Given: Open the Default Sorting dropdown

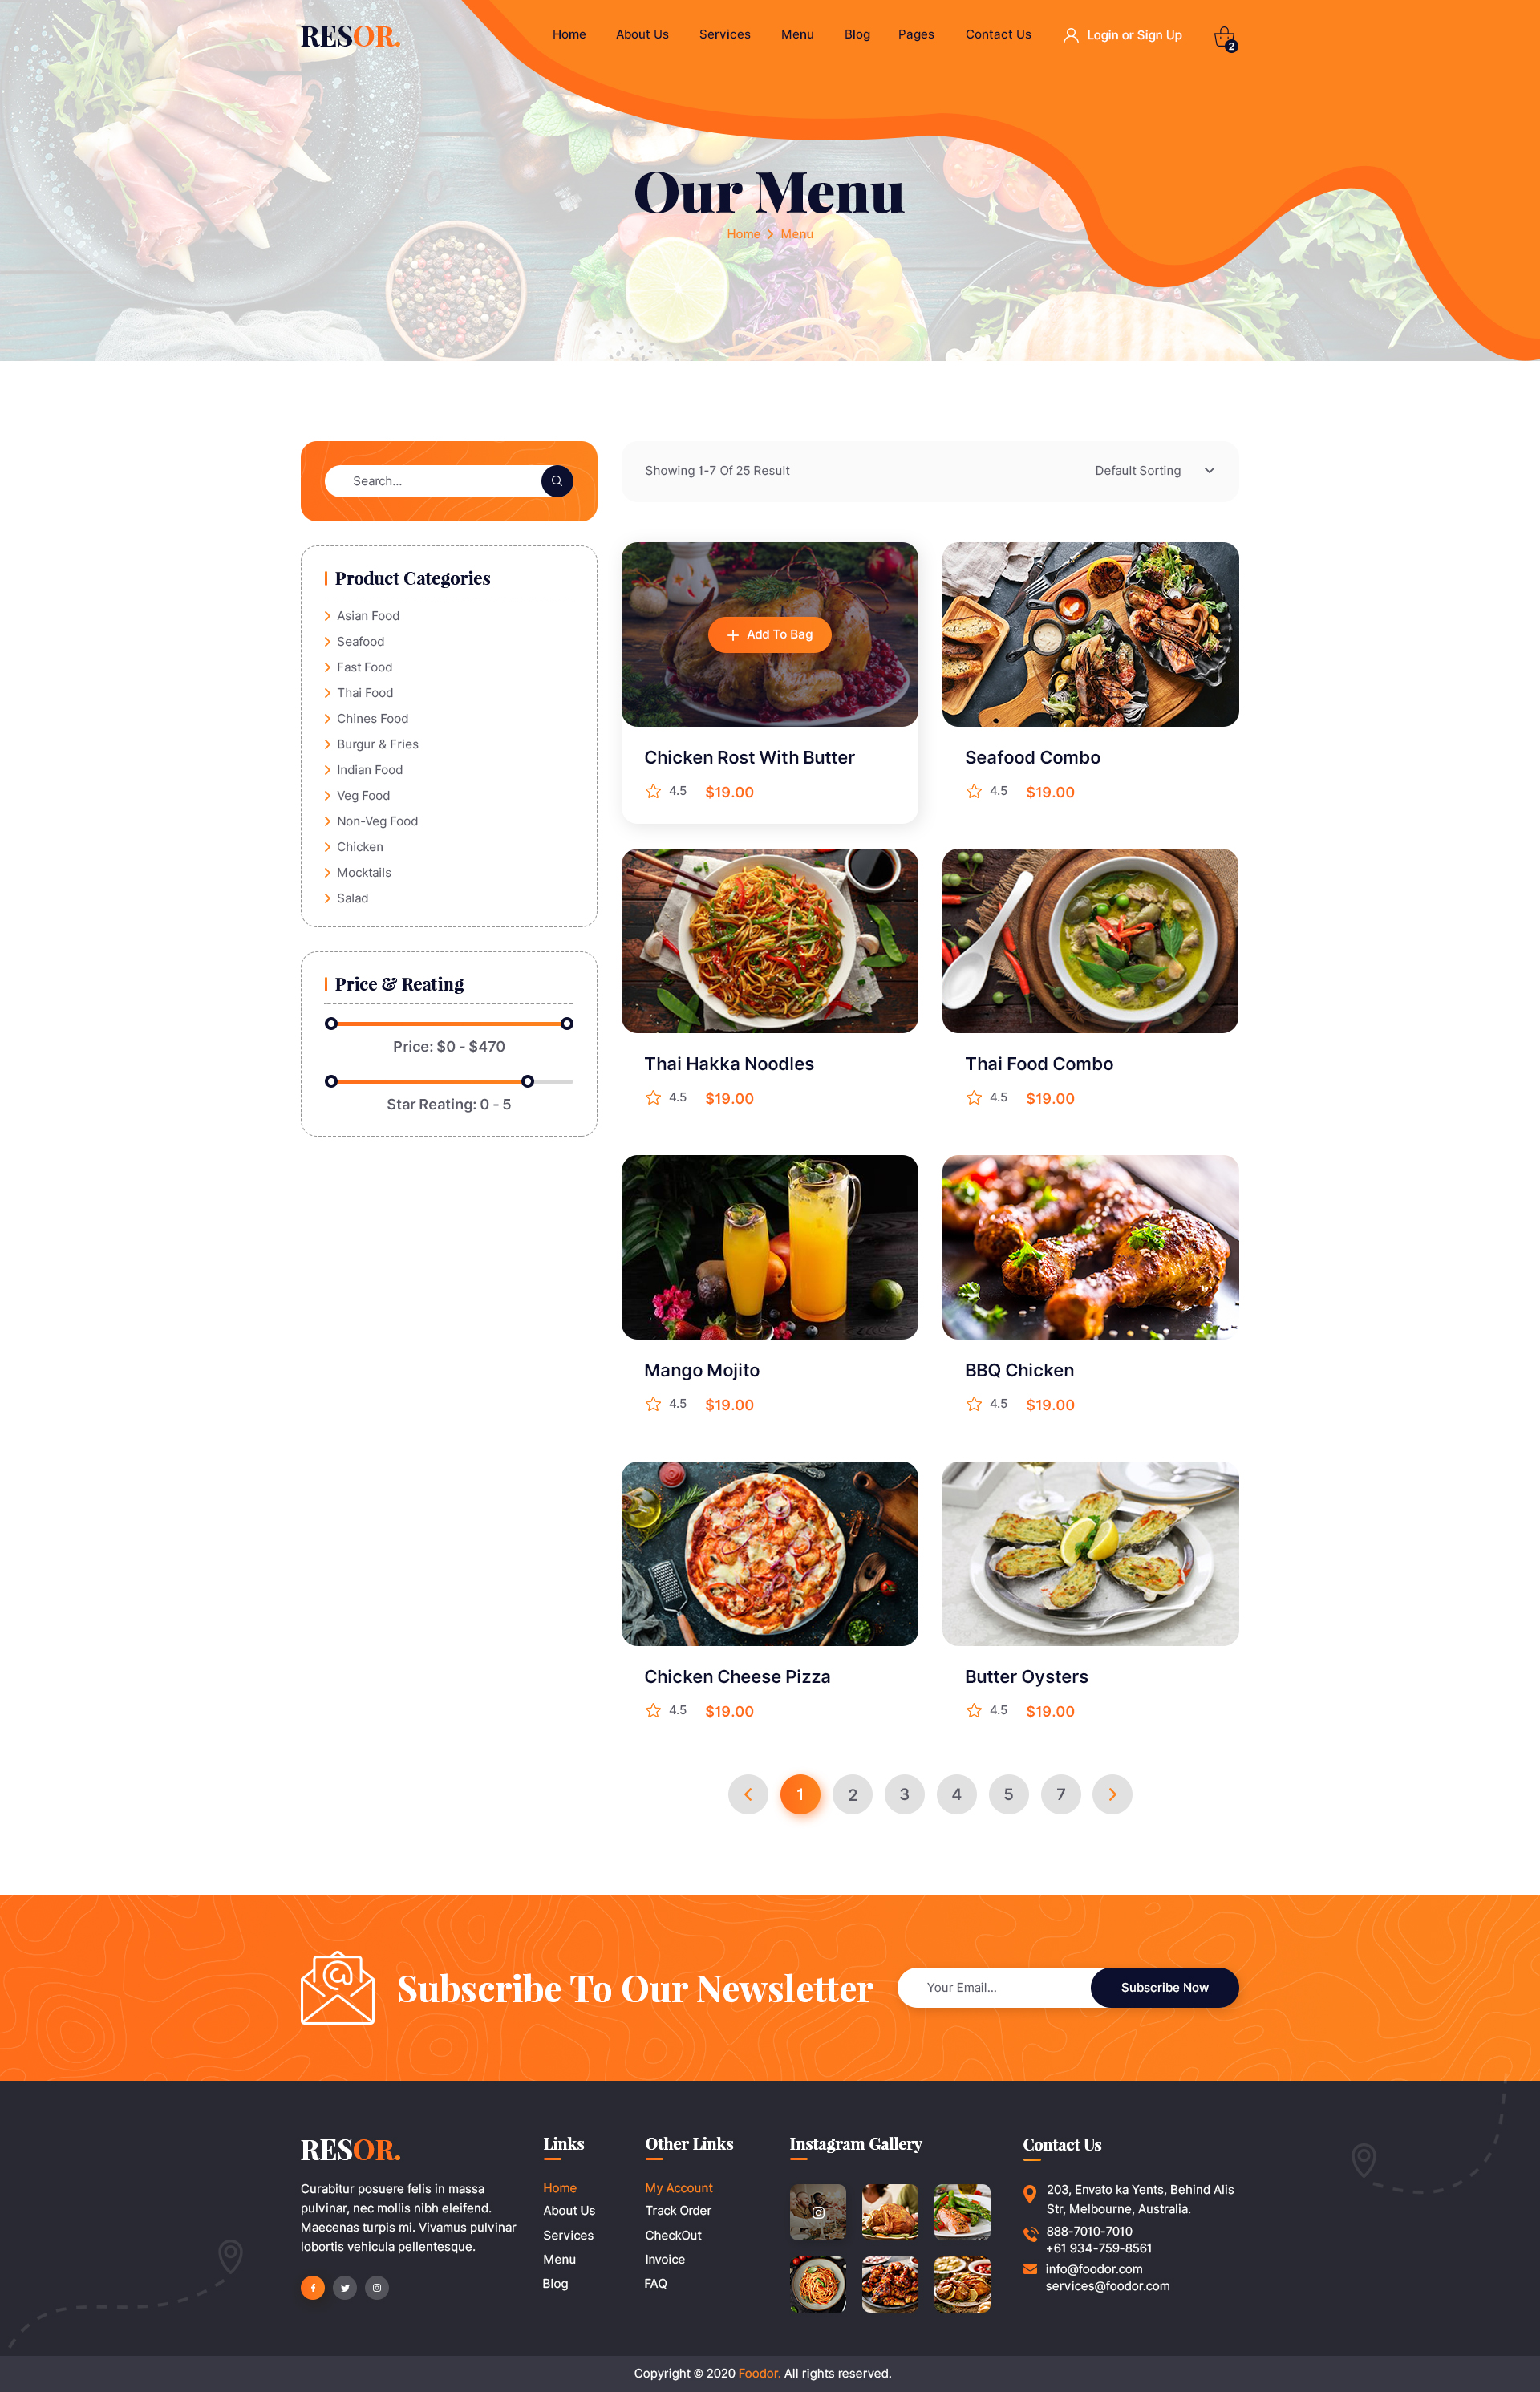Looking at the screenshot, I should (1154, 471).
